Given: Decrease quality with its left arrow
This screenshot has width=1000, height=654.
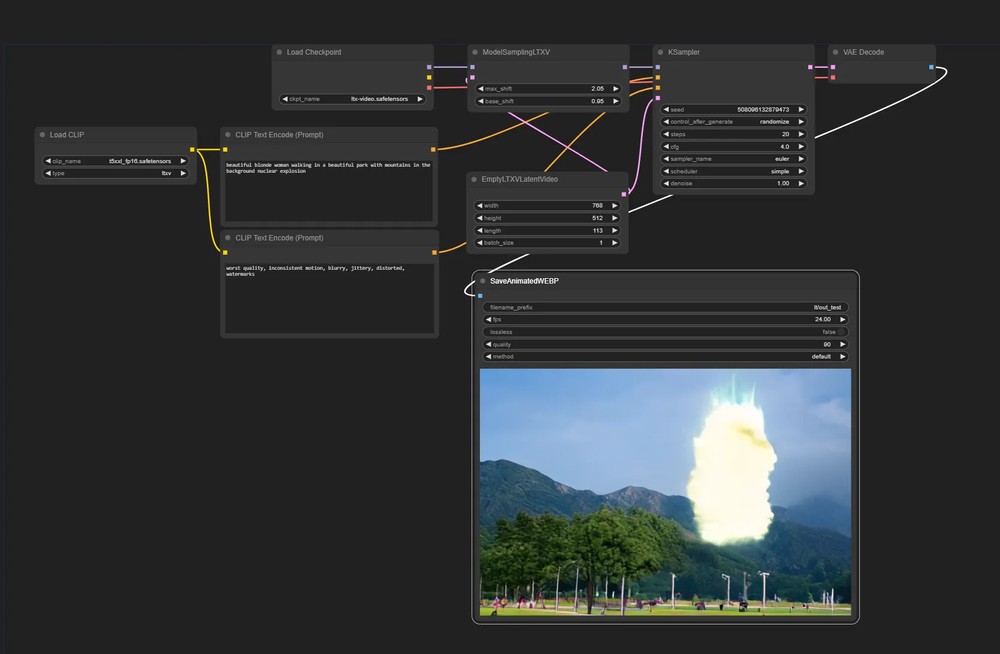Looking at the screenshot, I should [489, 345].
